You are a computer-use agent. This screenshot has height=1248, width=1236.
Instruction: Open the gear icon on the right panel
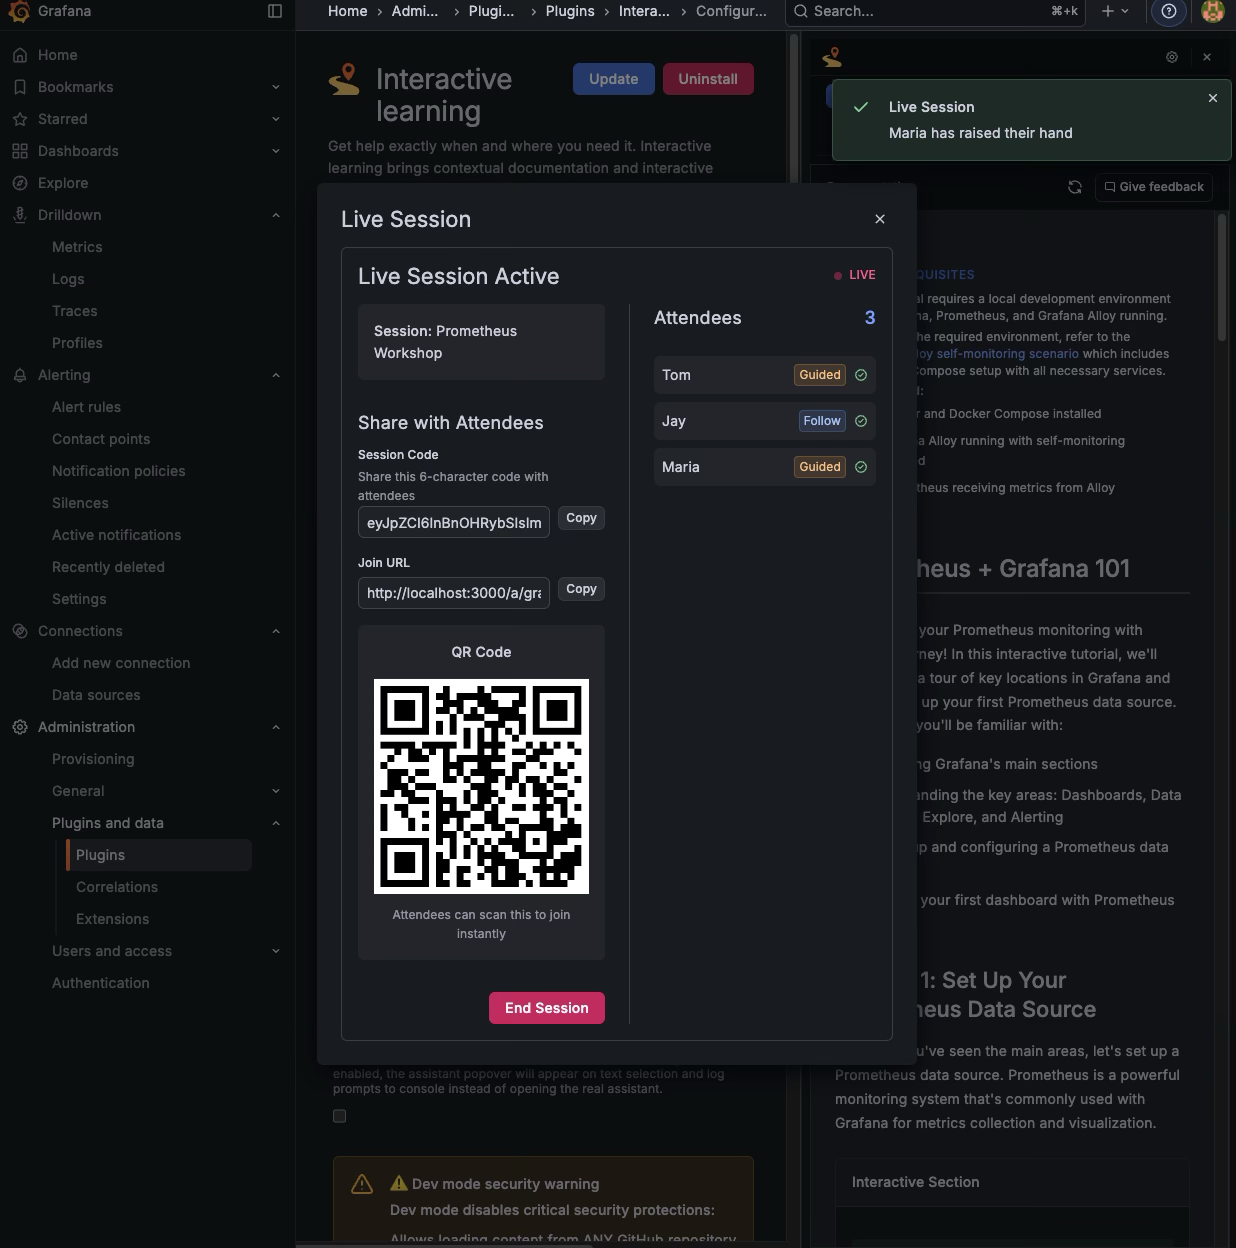point(1172,57)
